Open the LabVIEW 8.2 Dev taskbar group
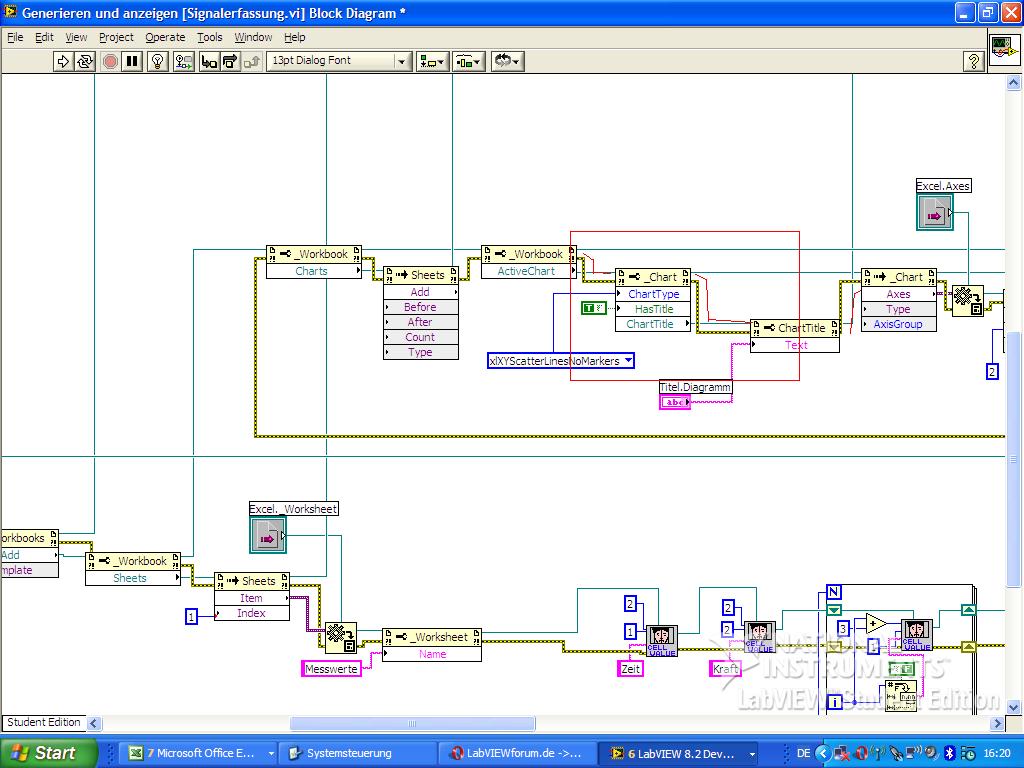Image resolution: width=1024 pixels, height=768 pixels. tap(678, 753)
